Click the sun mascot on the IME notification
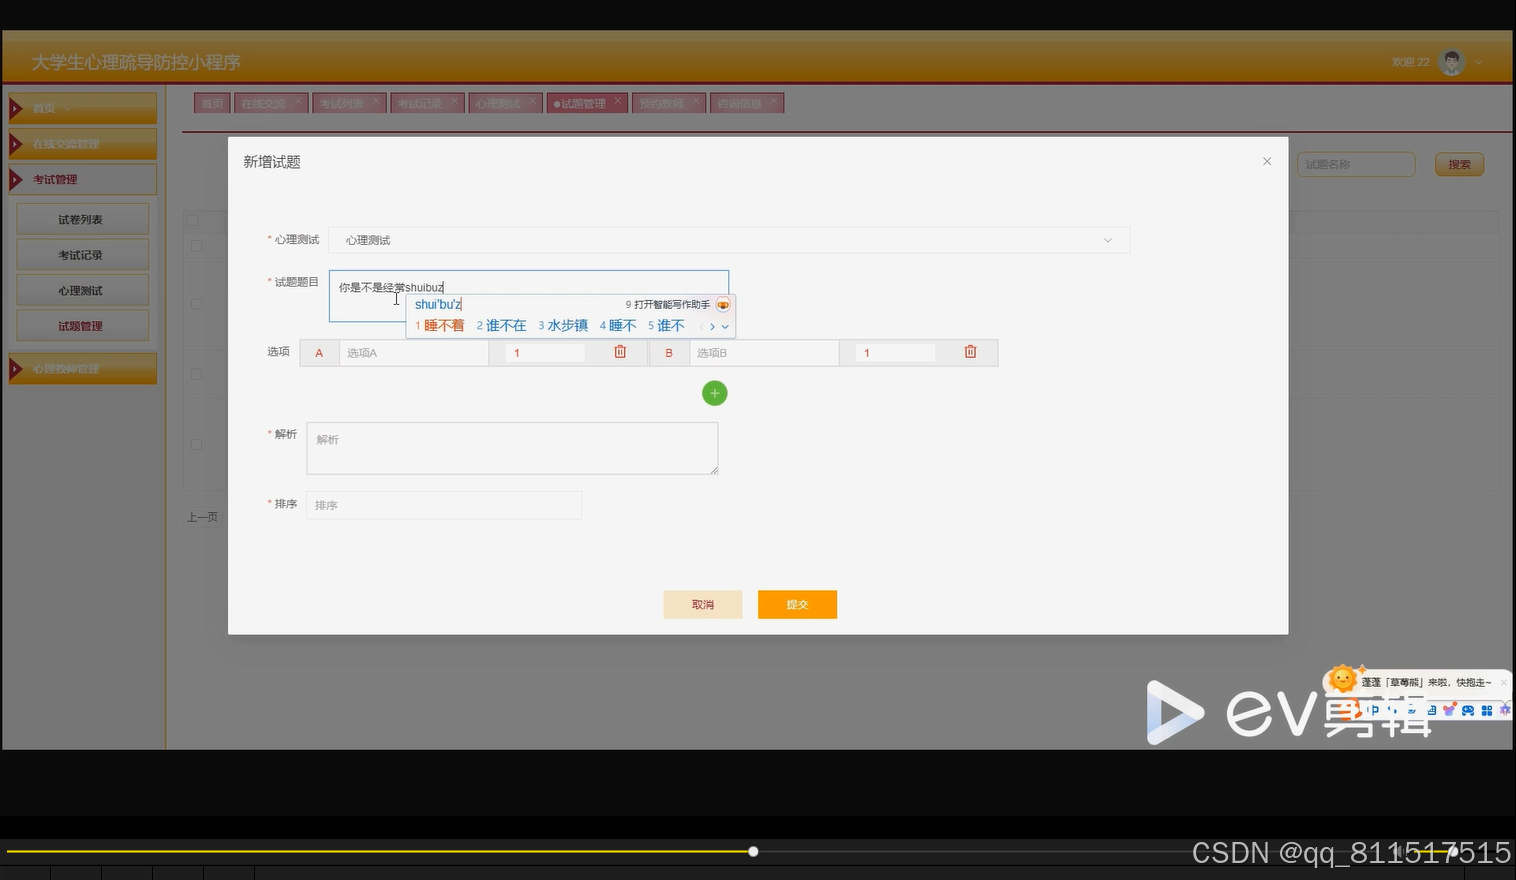1516x880 pixels. [1343, 679]
